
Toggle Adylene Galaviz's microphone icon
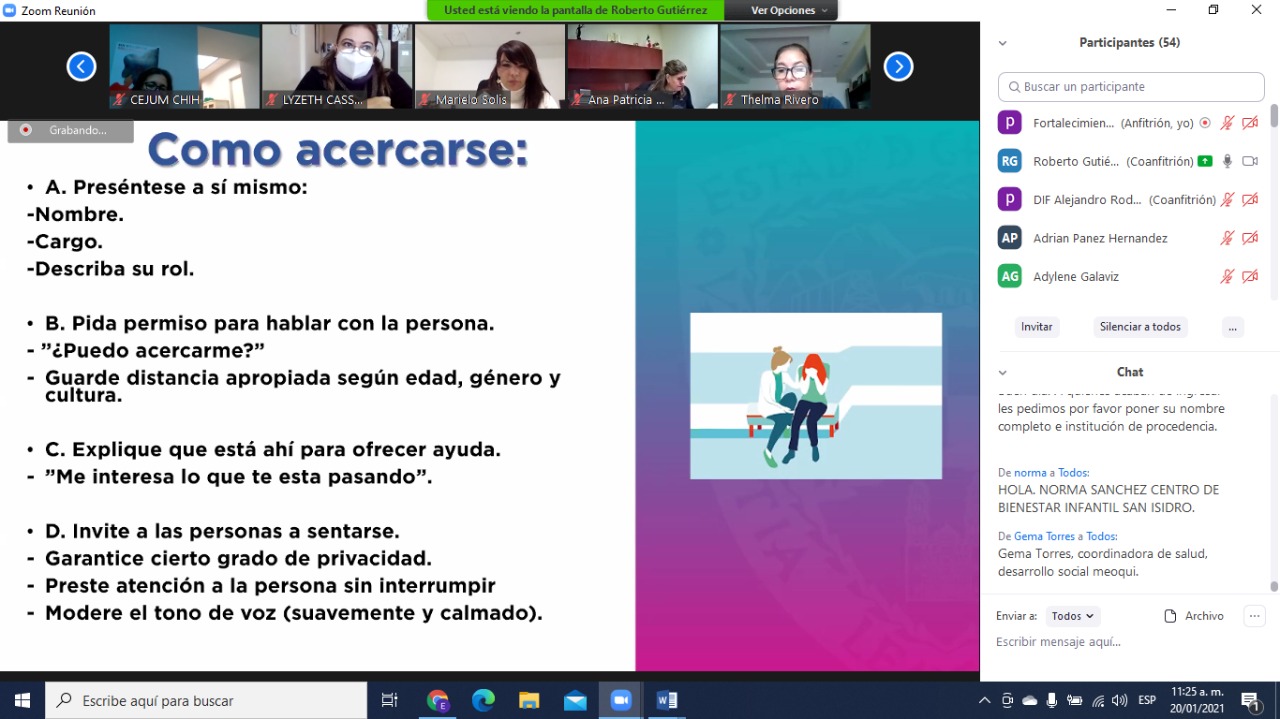click(1227, 276)
